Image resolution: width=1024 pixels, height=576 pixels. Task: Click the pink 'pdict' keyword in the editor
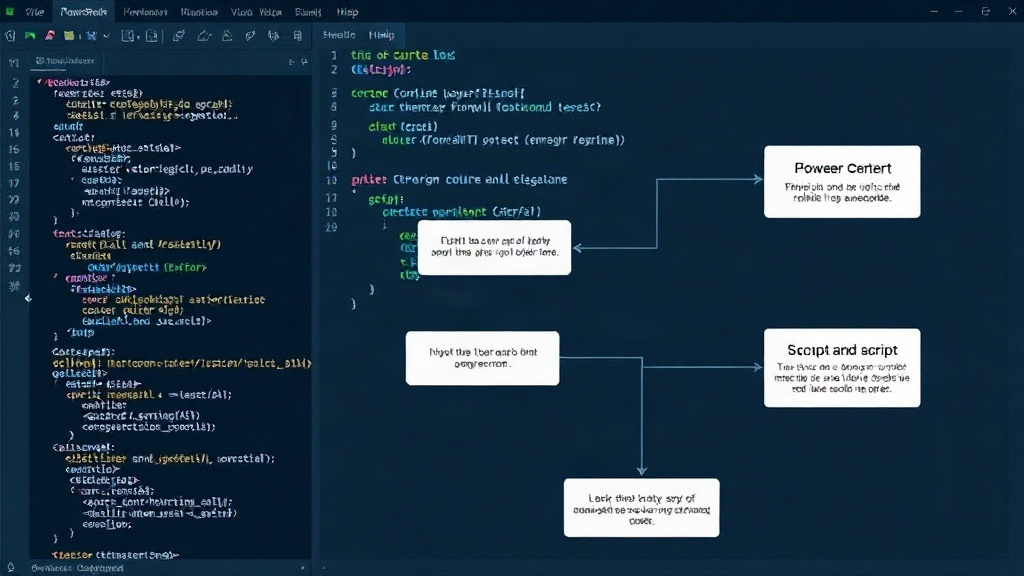click(369, 180)
